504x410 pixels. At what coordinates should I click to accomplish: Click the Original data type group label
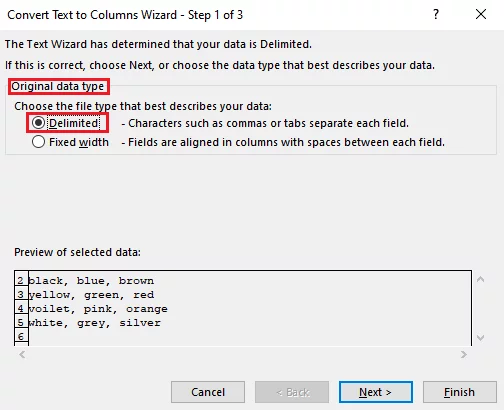[58, 86]
